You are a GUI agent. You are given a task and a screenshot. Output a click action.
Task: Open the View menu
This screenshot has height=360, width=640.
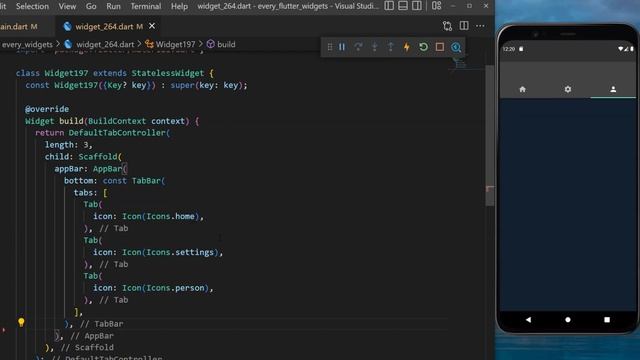coord(67,6)
